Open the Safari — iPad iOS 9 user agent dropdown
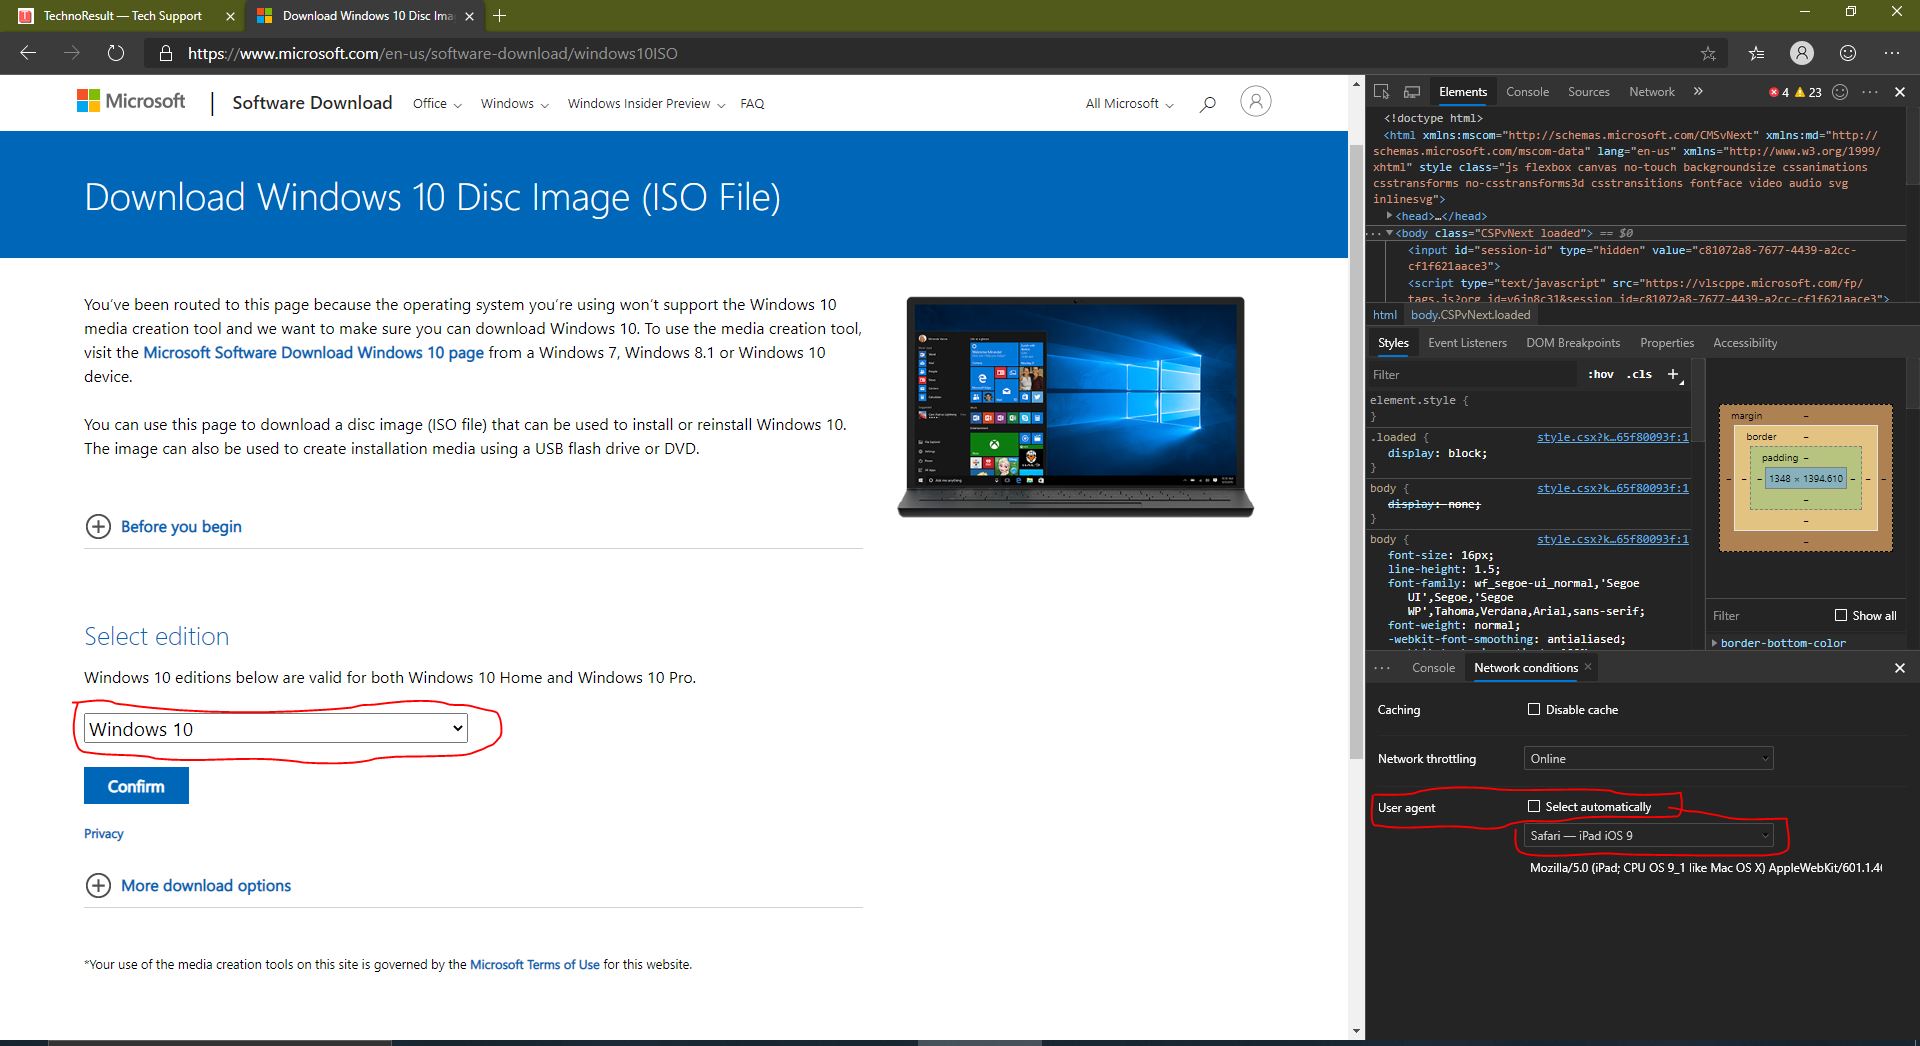Image resolution: width=1920 pixels, height=1046 pixels. (1647, 835)
